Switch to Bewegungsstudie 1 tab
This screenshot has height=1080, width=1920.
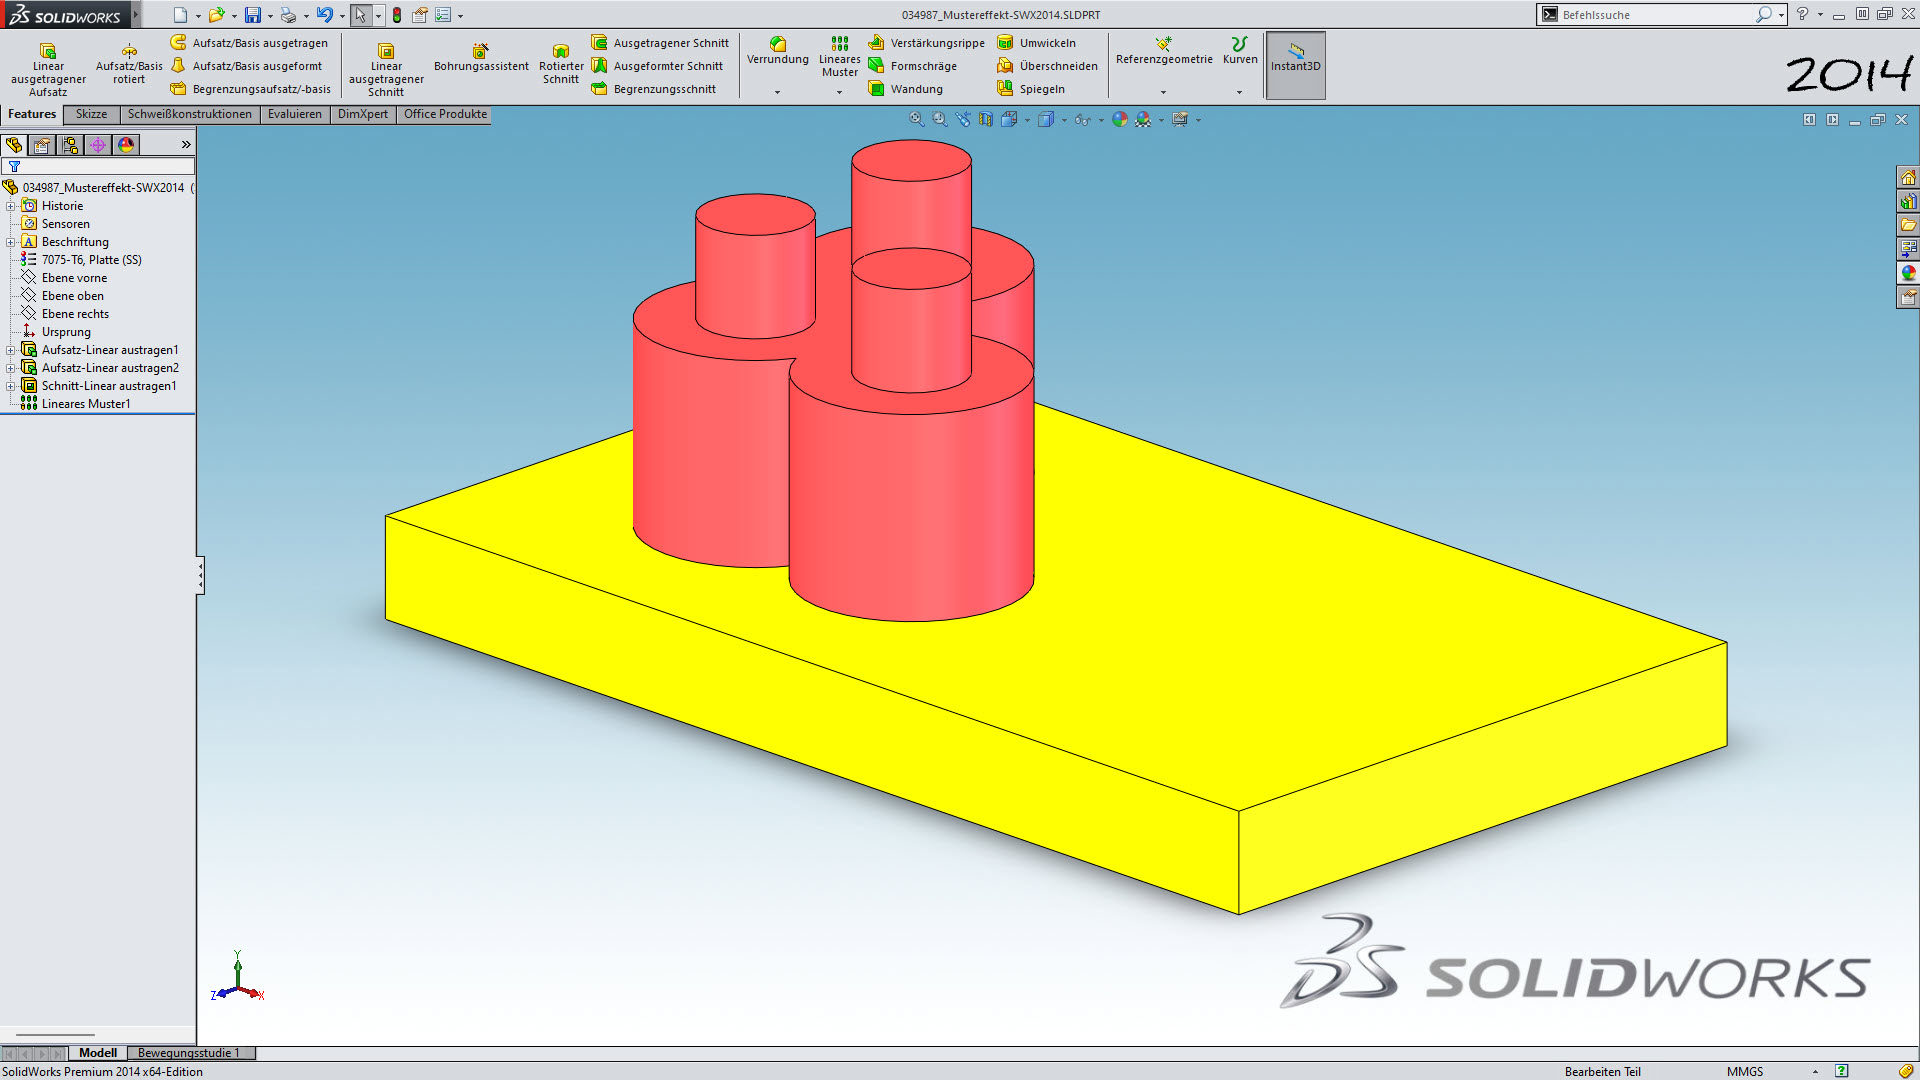[x=191, y=1053]
